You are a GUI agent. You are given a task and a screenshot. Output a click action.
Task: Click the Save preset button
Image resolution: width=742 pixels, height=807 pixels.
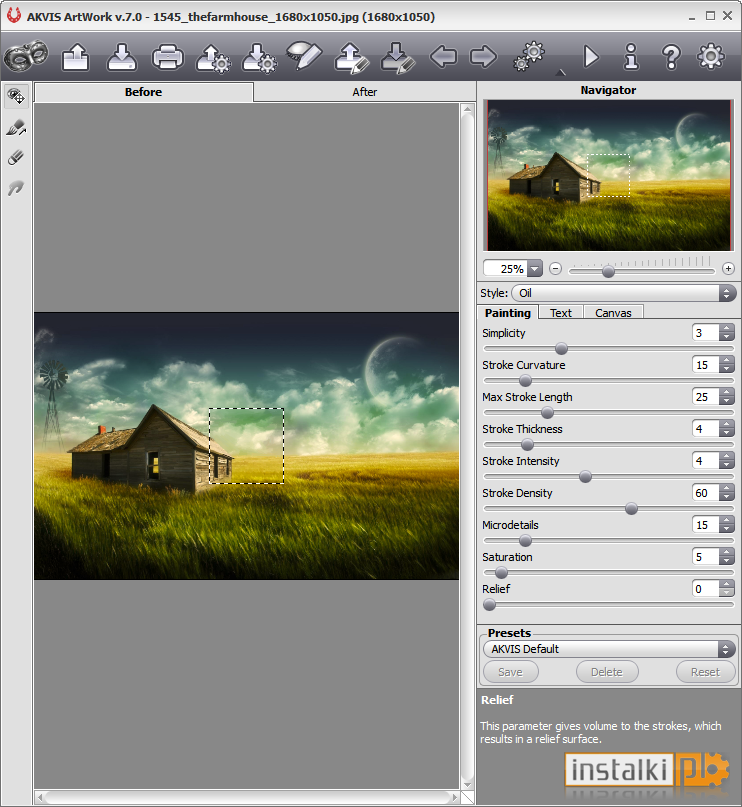pyautogui.click(x=510, y=672)
